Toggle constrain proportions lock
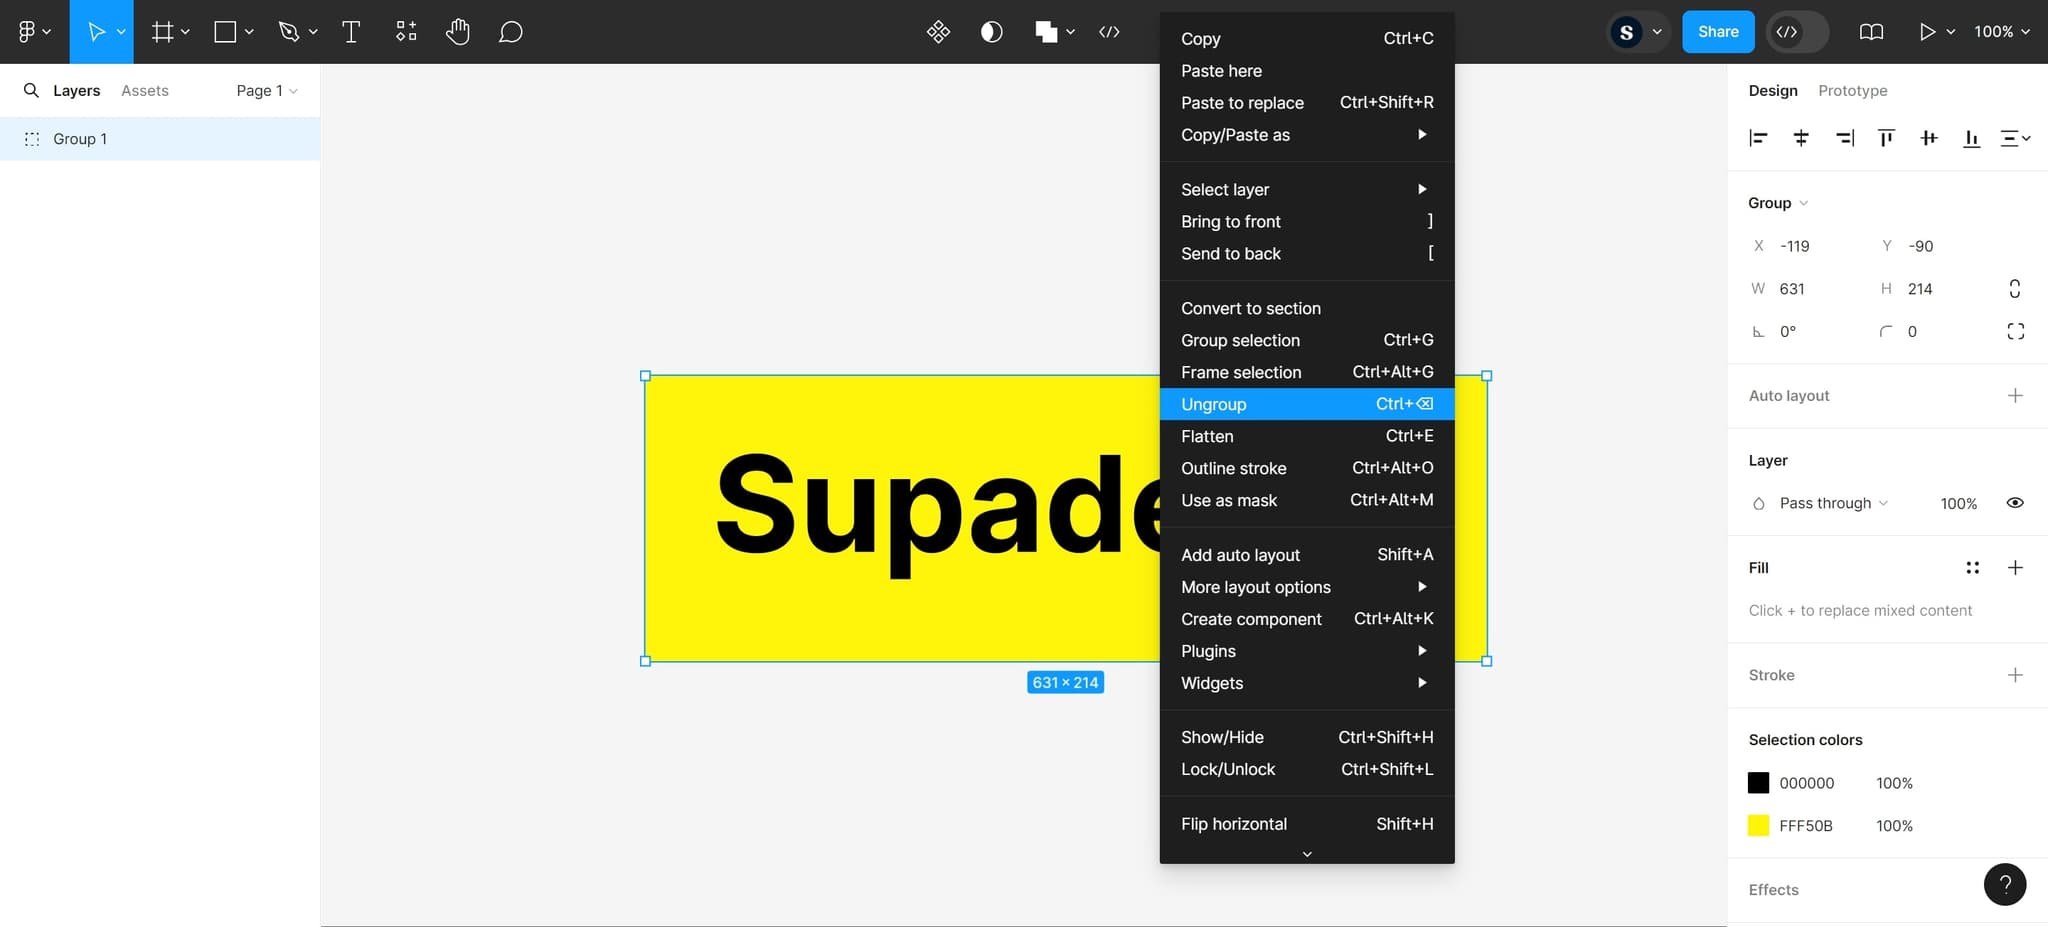 click(x=2015, y=289)
